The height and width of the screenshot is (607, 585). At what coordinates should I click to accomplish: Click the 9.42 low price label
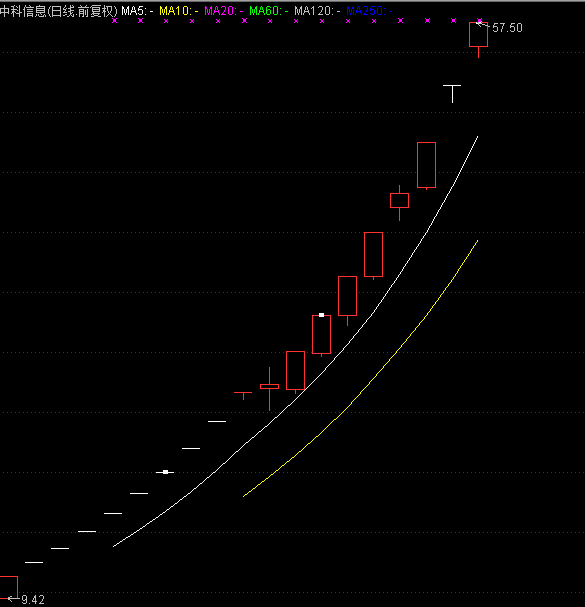pyautogui.click(x=33, y=600)
